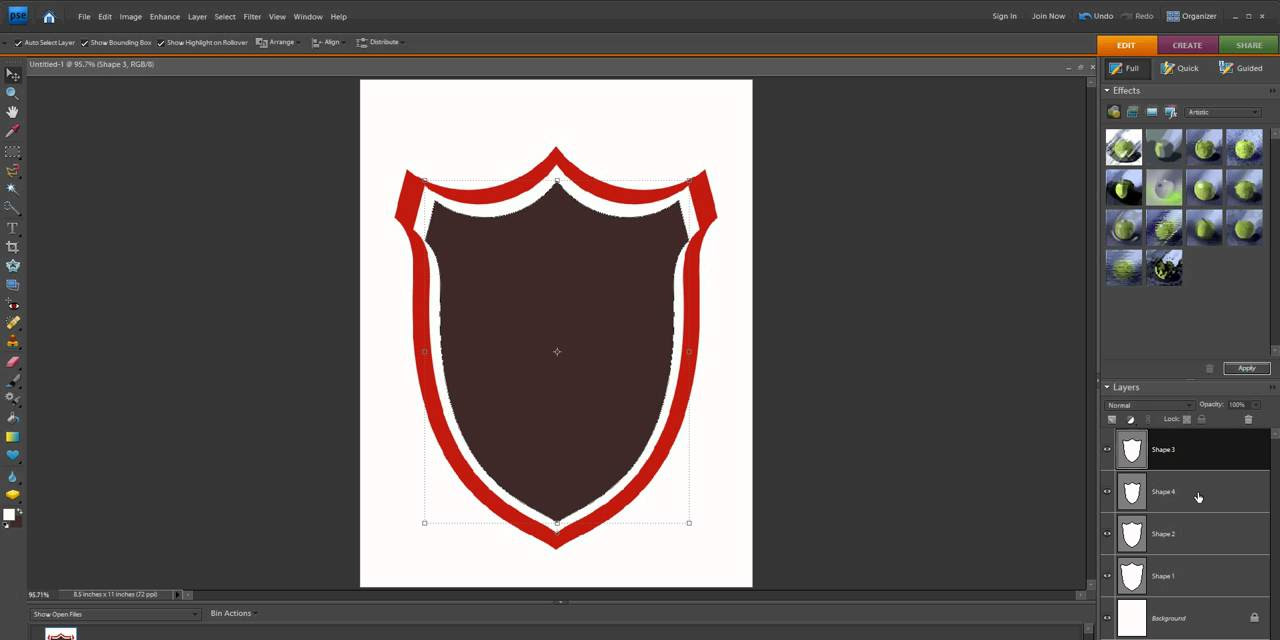The image size is (1280, 640).
Task: Open the Organizer
Action: (1193, 16)
